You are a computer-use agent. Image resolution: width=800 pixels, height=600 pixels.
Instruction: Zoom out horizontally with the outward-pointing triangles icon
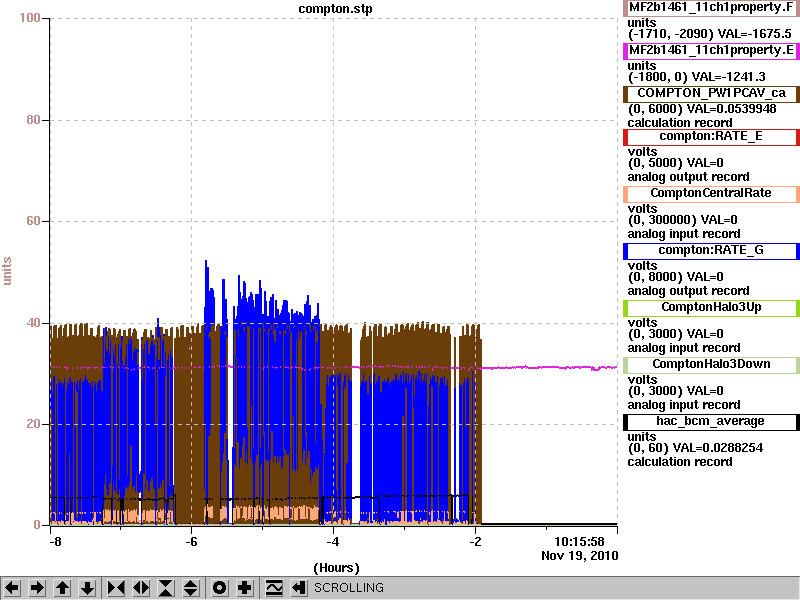(x=141, y=588)
